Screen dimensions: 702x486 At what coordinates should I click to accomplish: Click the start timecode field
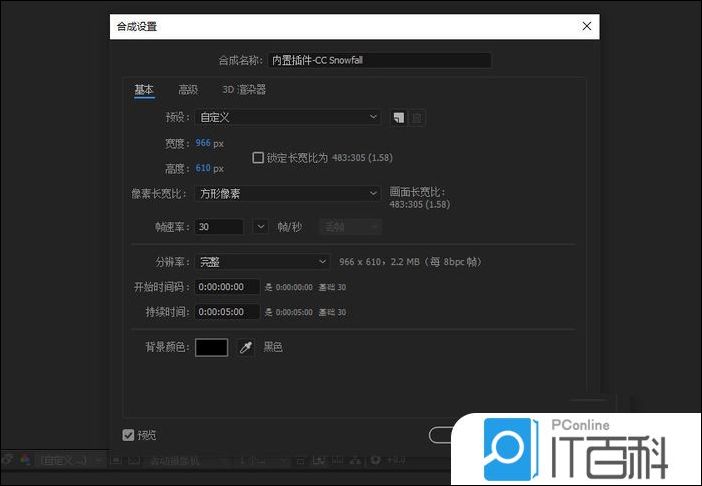click(x=227, y=287)
